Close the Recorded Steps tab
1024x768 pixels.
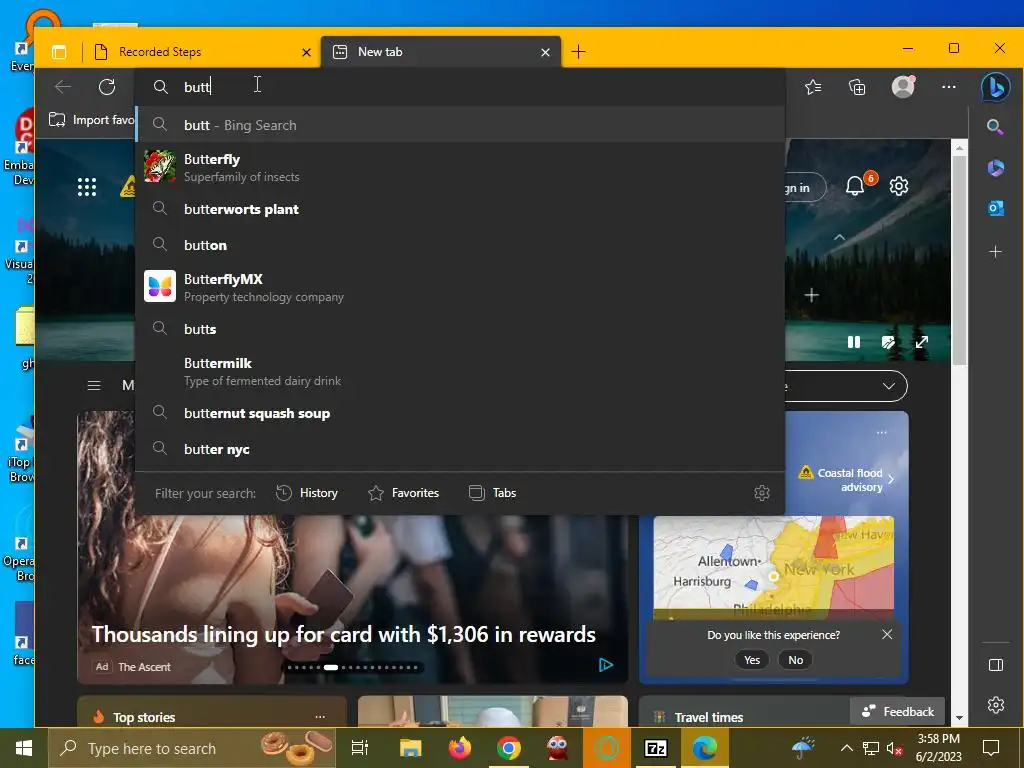pos(306,52)
